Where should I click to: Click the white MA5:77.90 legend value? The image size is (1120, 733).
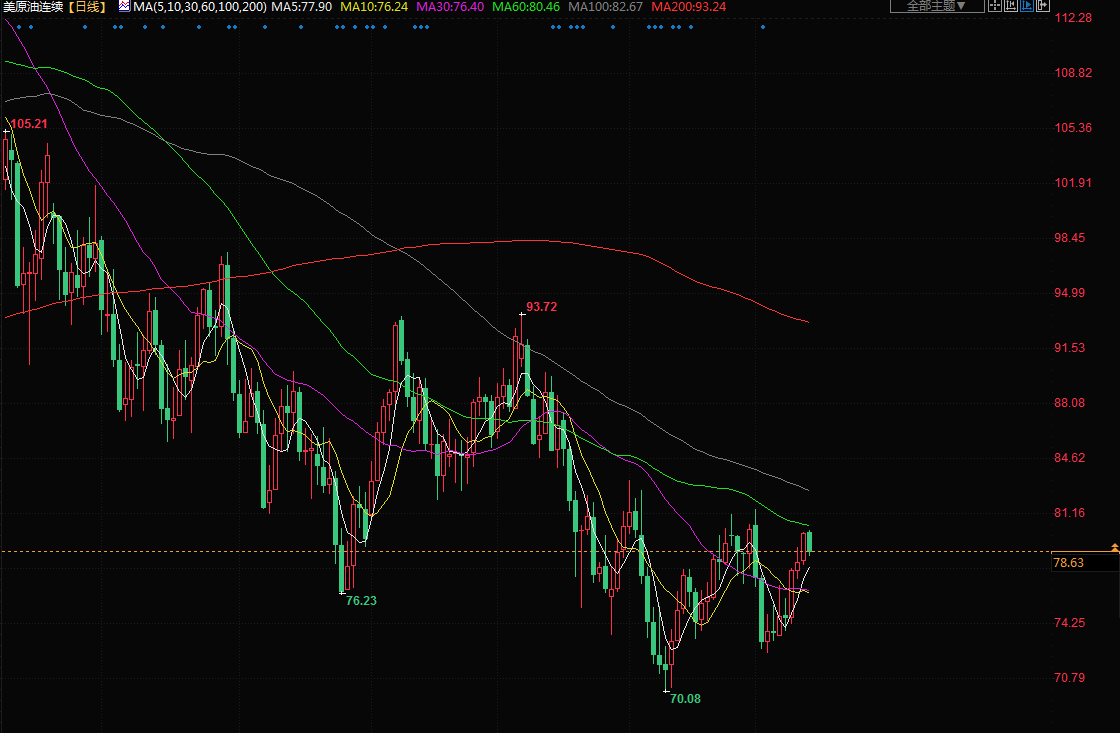(x=303, y=7)
